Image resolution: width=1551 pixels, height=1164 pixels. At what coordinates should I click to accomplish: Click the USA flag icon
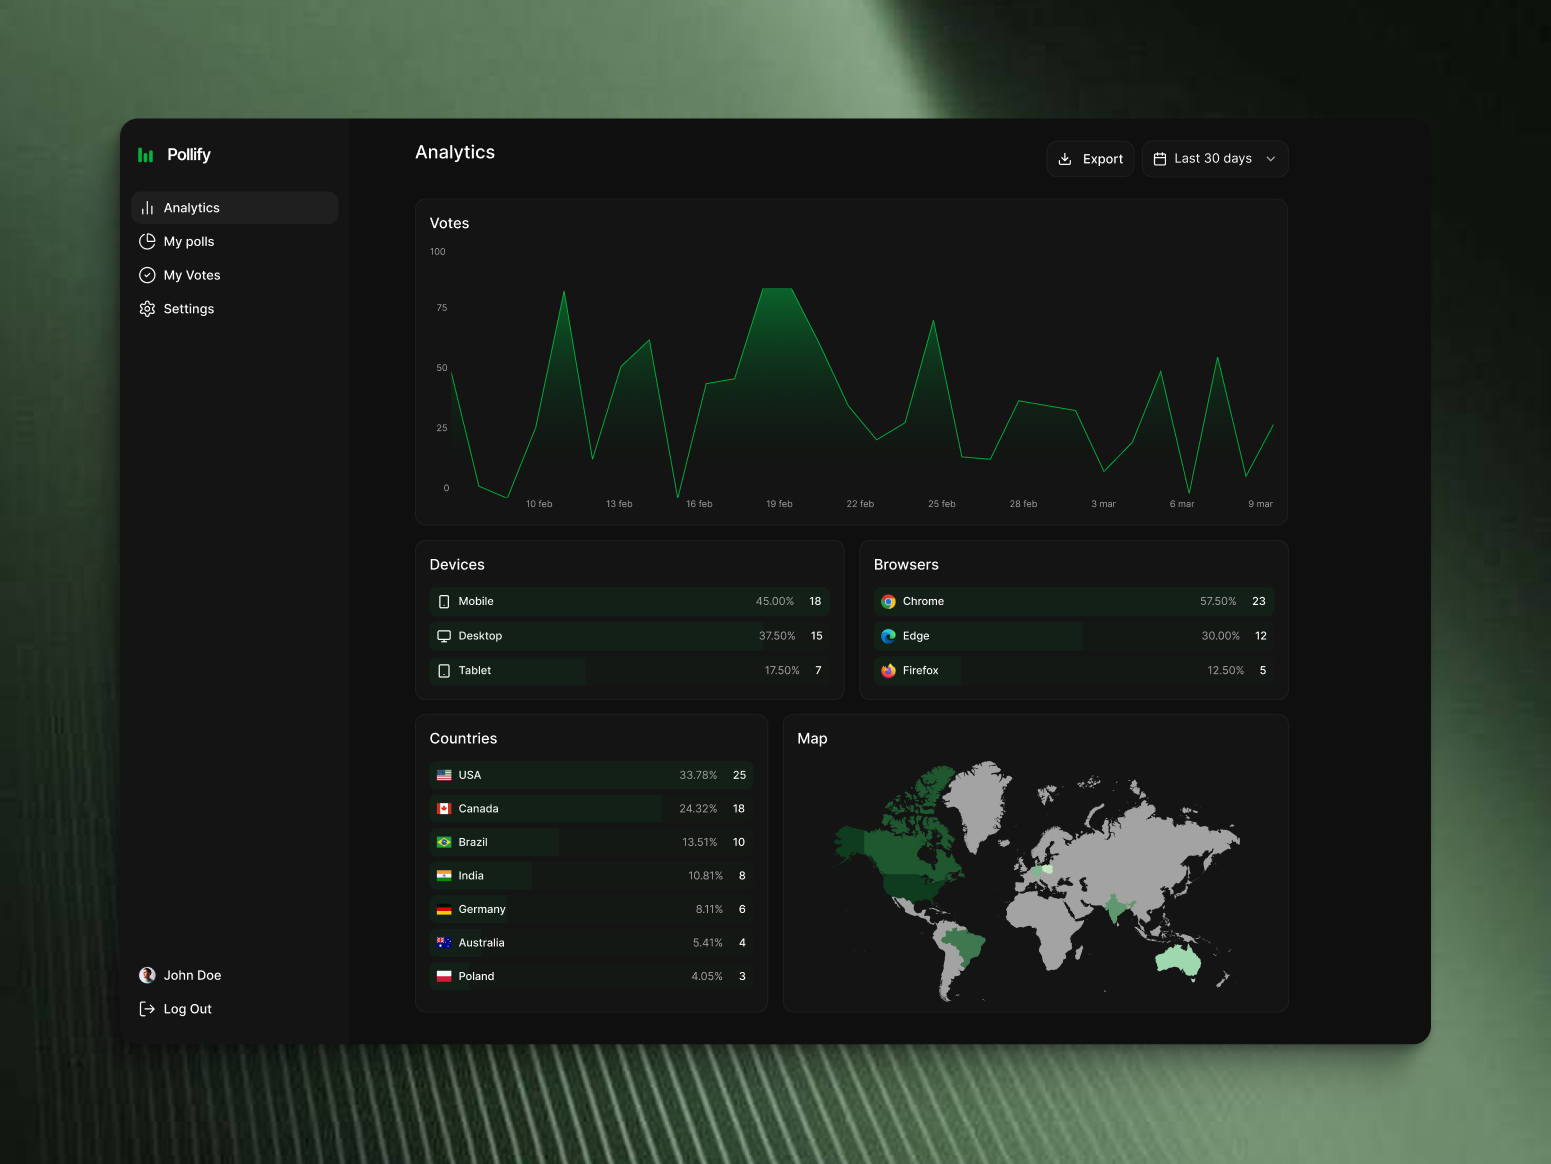coord(444,775)
